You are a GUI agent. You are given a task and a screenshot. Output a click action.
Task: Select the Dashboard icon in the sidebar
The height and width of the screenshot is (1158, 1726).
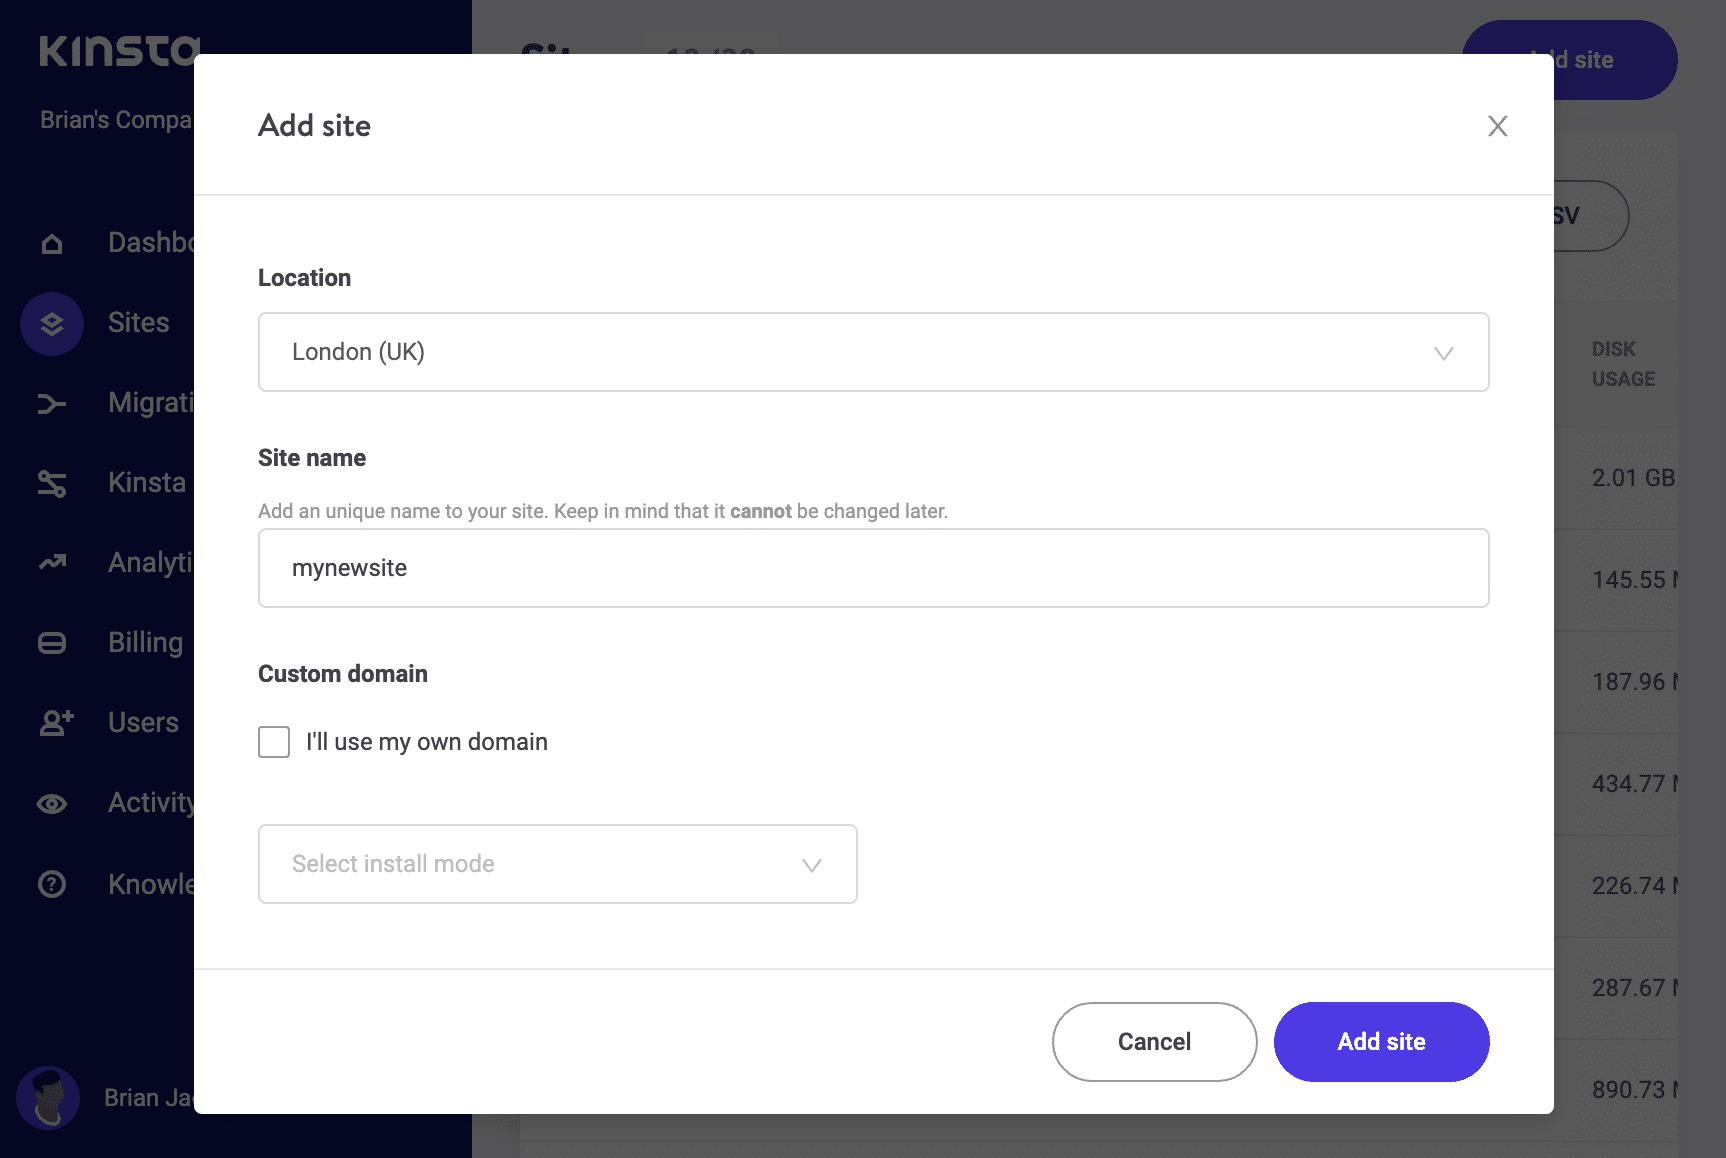coord(51,242)
